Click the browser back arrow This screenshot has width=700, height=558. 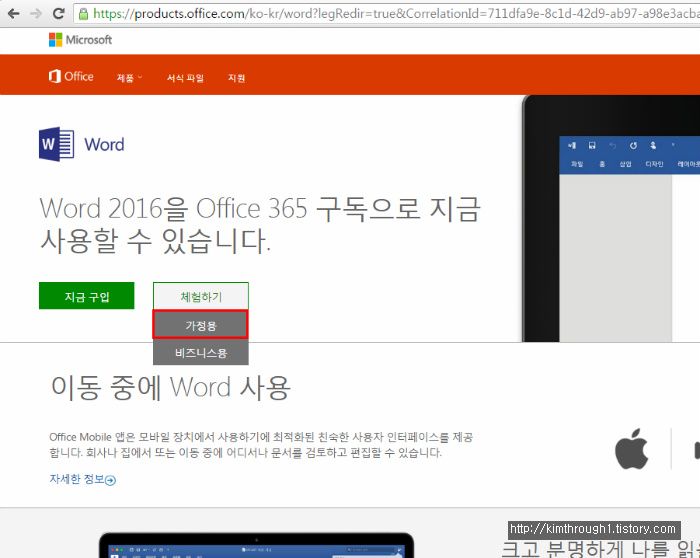14,13
